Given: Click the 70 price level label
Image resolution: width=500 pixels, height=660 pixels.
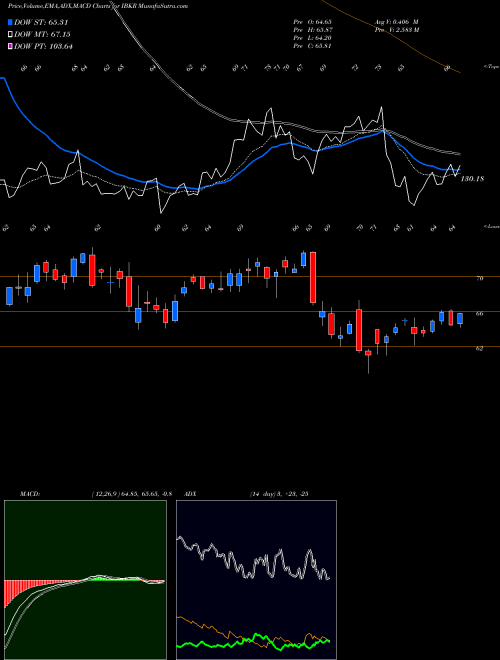Looking at the screenshot, I should point(479,278).
